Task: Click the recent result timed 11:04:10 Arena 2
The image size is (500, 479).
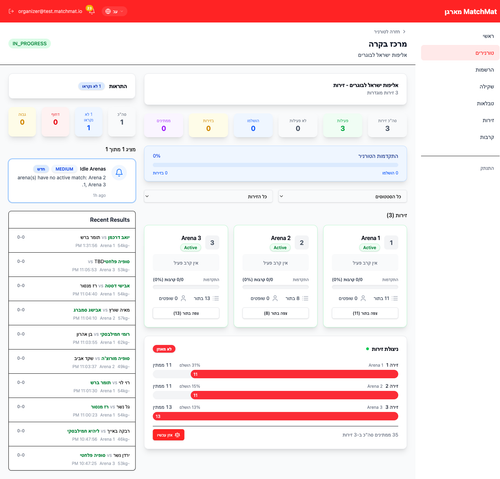Action: pos(72,313)
